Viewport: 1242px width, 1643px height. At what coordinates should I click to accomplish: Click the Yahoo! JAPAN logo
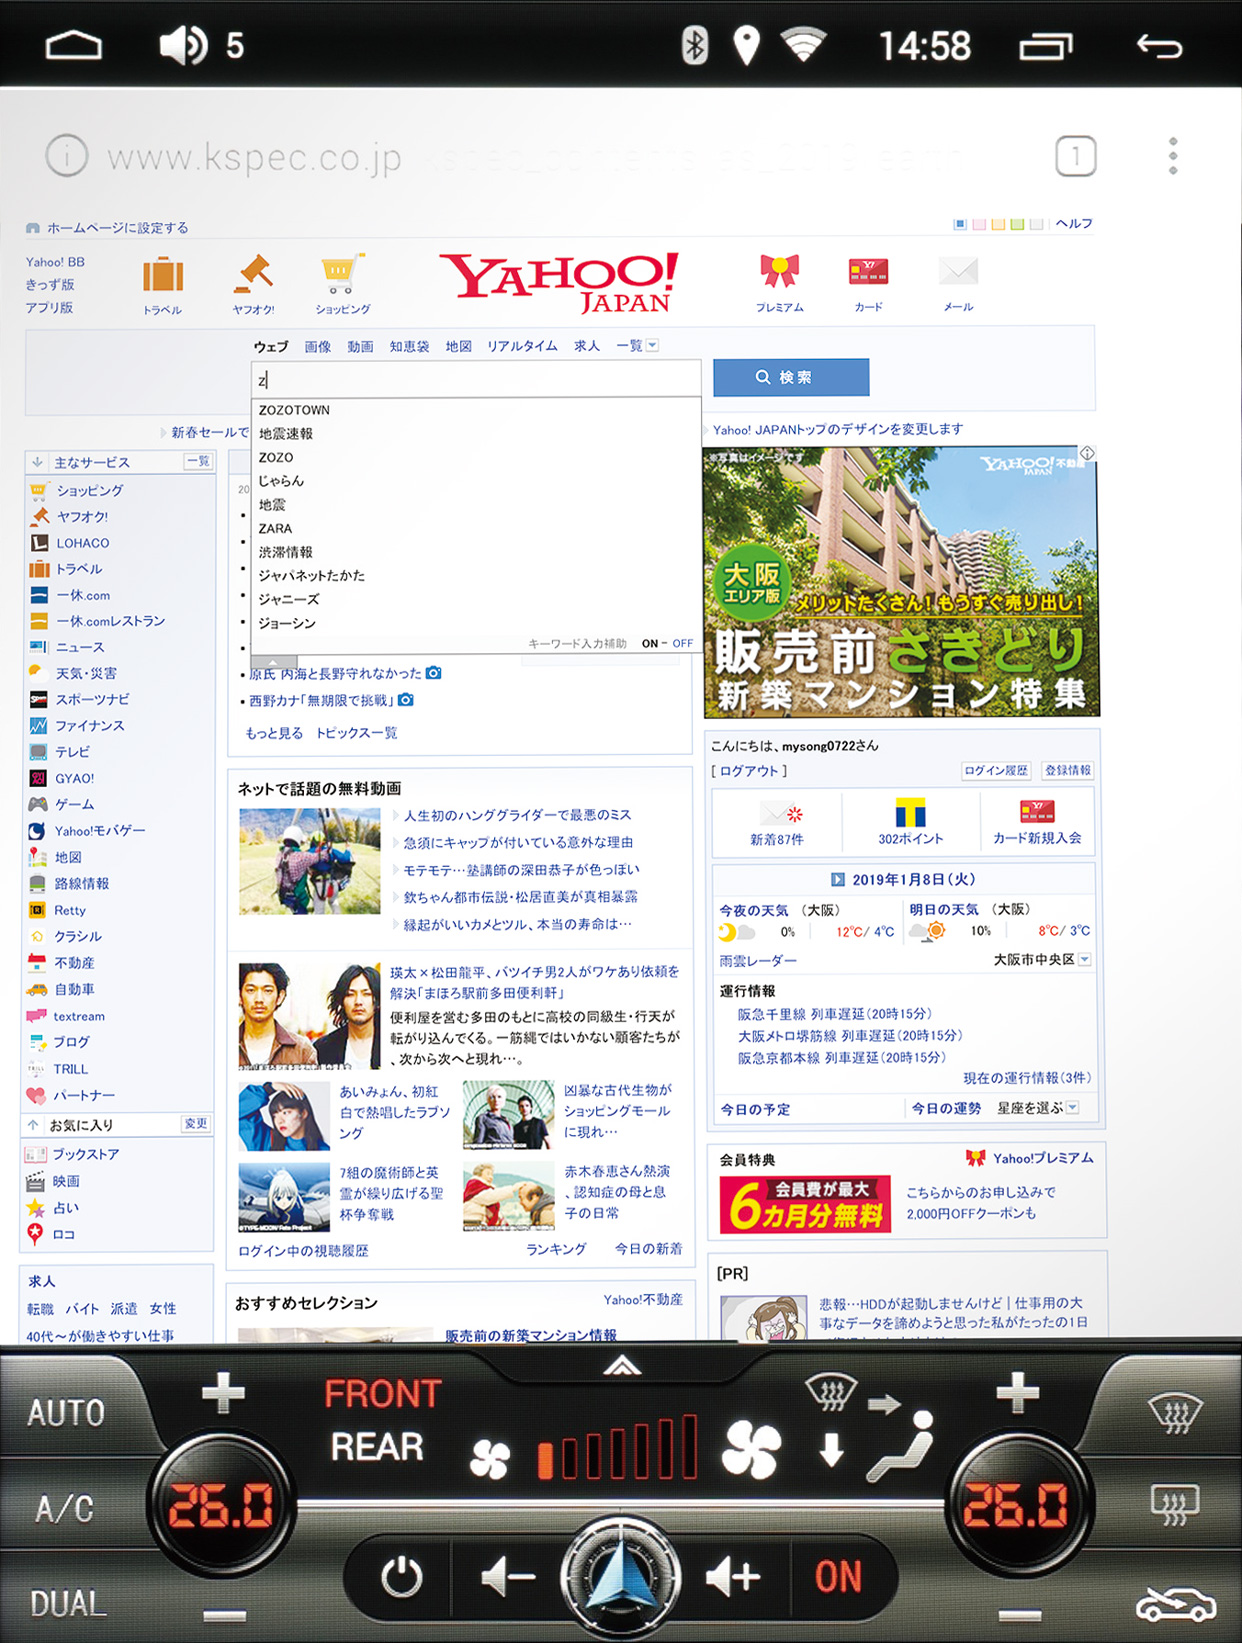point(559,282)
